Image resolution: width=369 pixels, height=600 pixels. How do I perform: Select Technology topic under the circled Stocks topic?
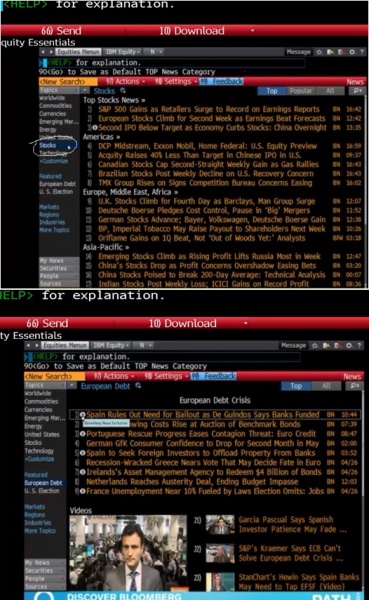53,153
